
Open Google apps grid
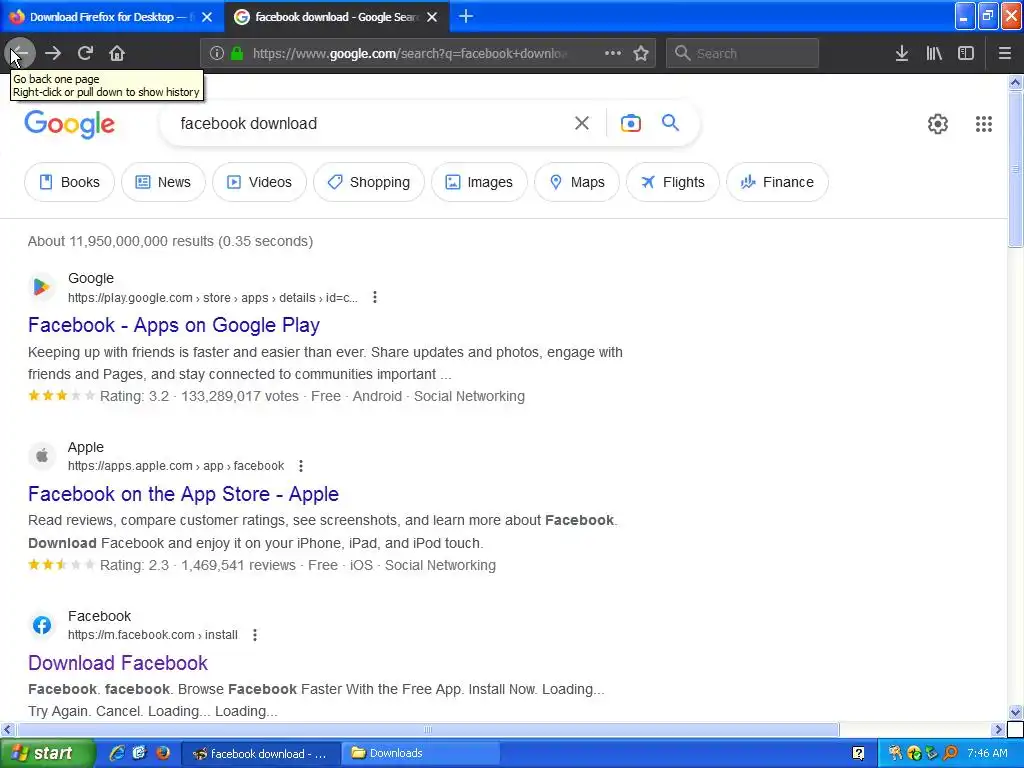pyautogui.click(x=984, y=124)
